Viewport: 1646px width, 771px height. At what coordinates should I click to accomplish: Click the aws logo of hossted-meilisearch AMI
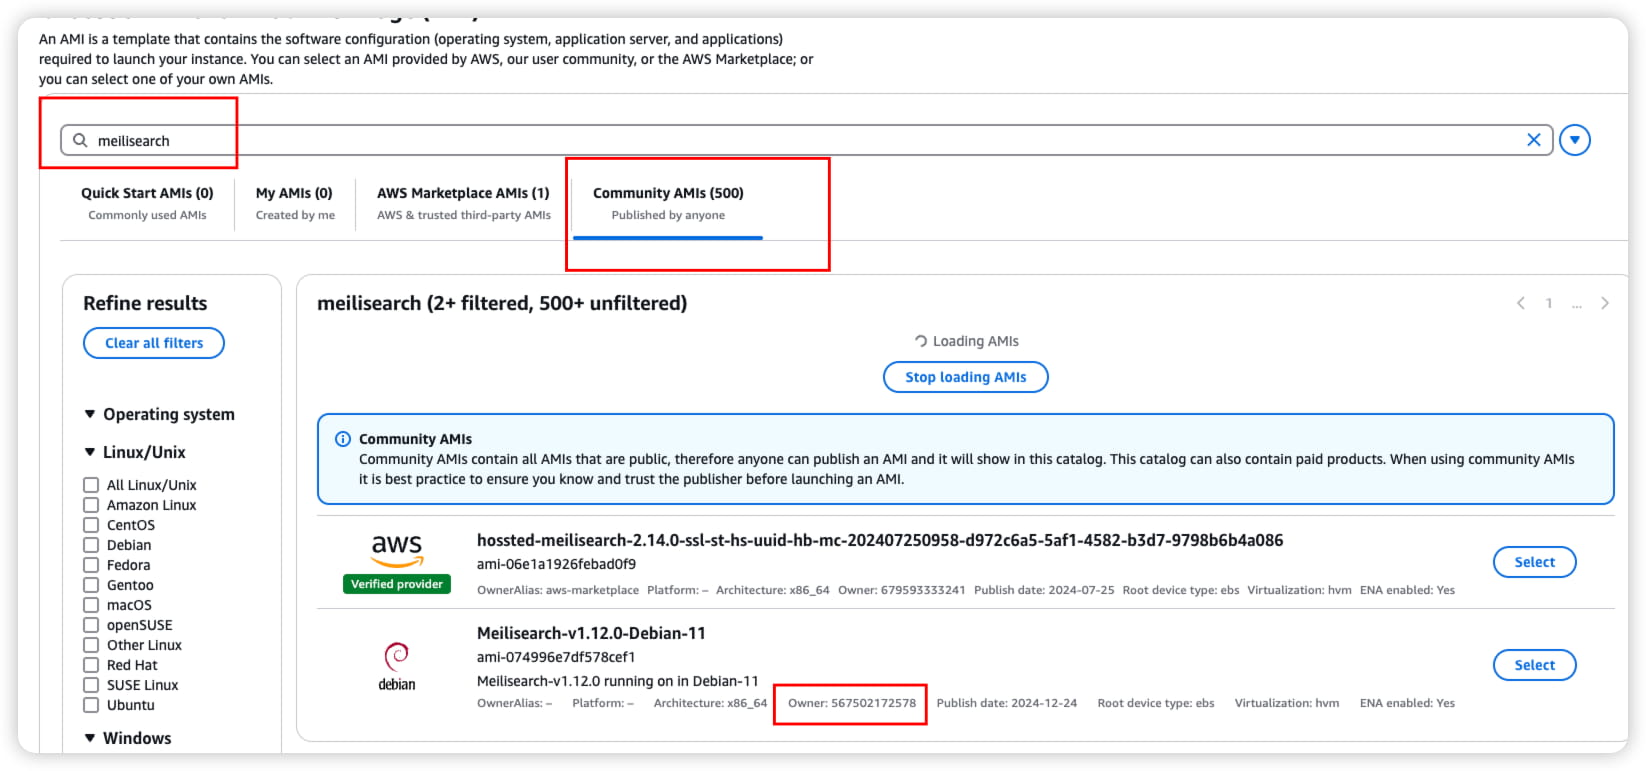pyautogui.click(x=397, y=550)
